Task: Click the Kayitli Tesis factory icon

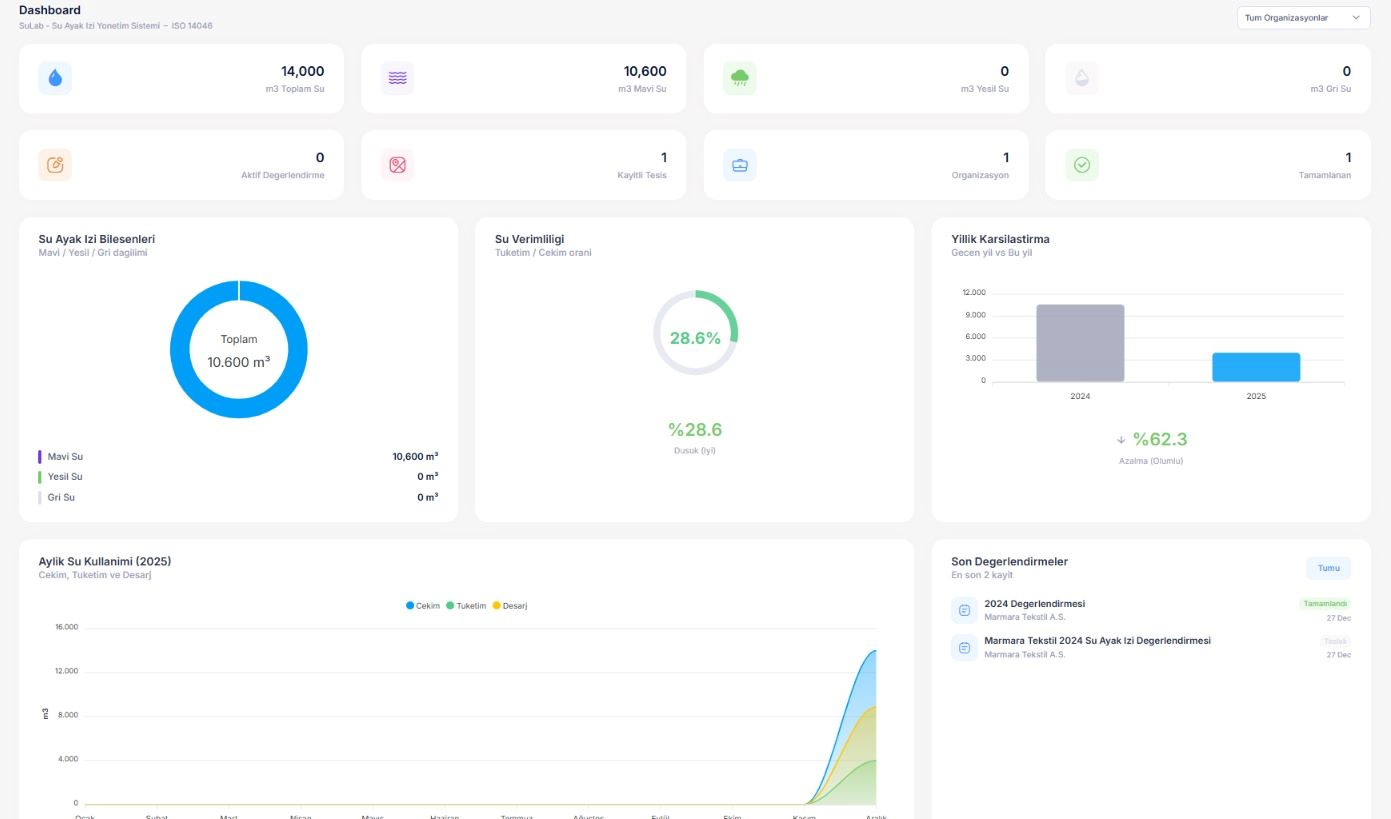Action: pos(397,164)
